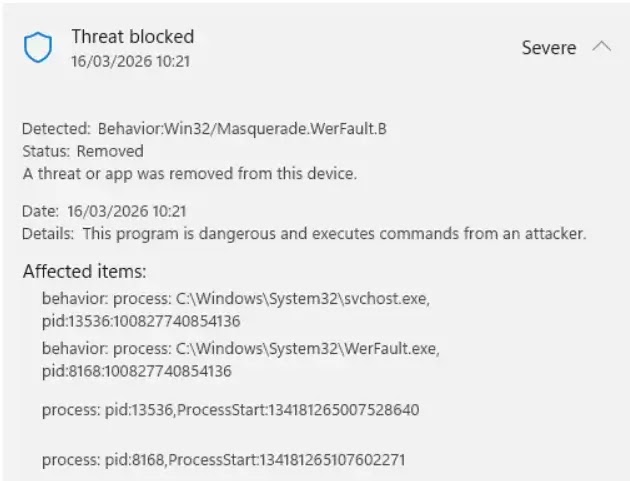Click the Details label

point(48,233)
